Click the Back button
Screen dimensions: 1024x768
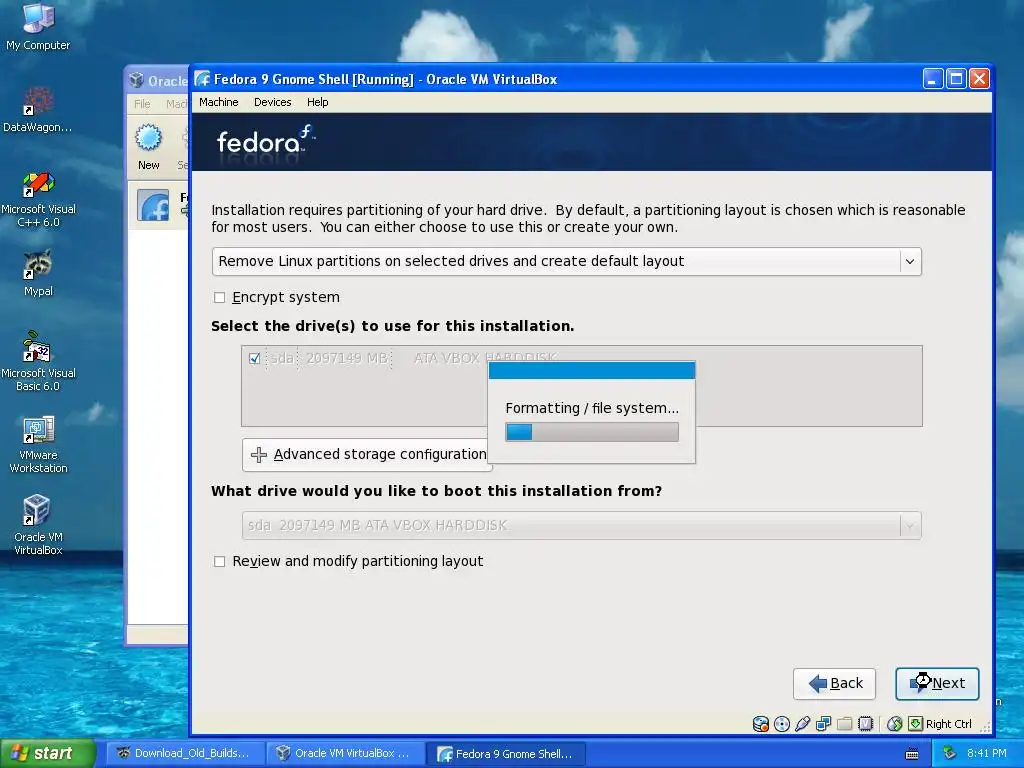click(835, 684)
